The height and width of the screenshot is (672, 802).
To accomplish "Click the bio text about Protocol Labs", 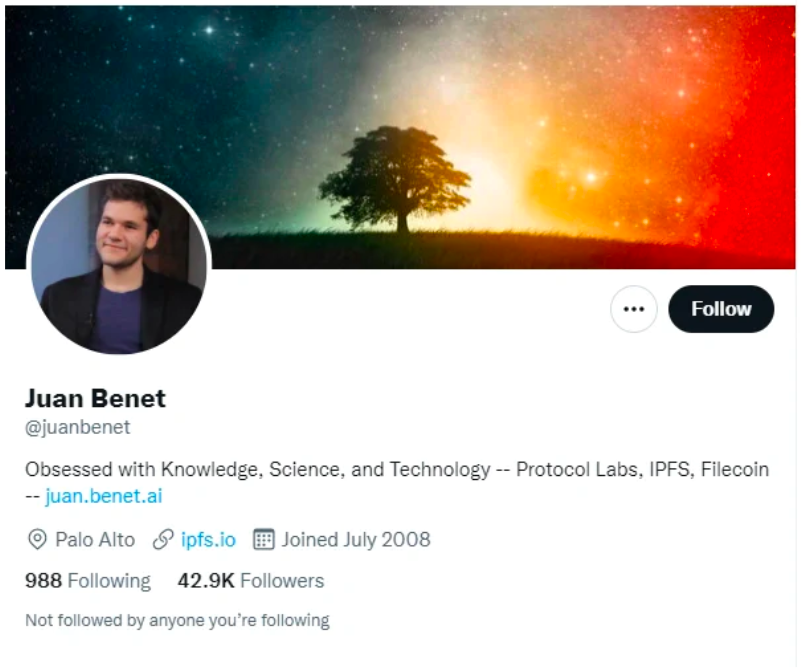I will pos(397,469).
